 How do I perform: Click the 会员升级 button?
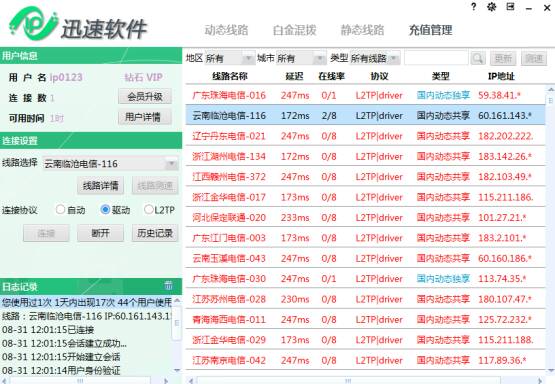pyautogui.click(x=145, y=96)
